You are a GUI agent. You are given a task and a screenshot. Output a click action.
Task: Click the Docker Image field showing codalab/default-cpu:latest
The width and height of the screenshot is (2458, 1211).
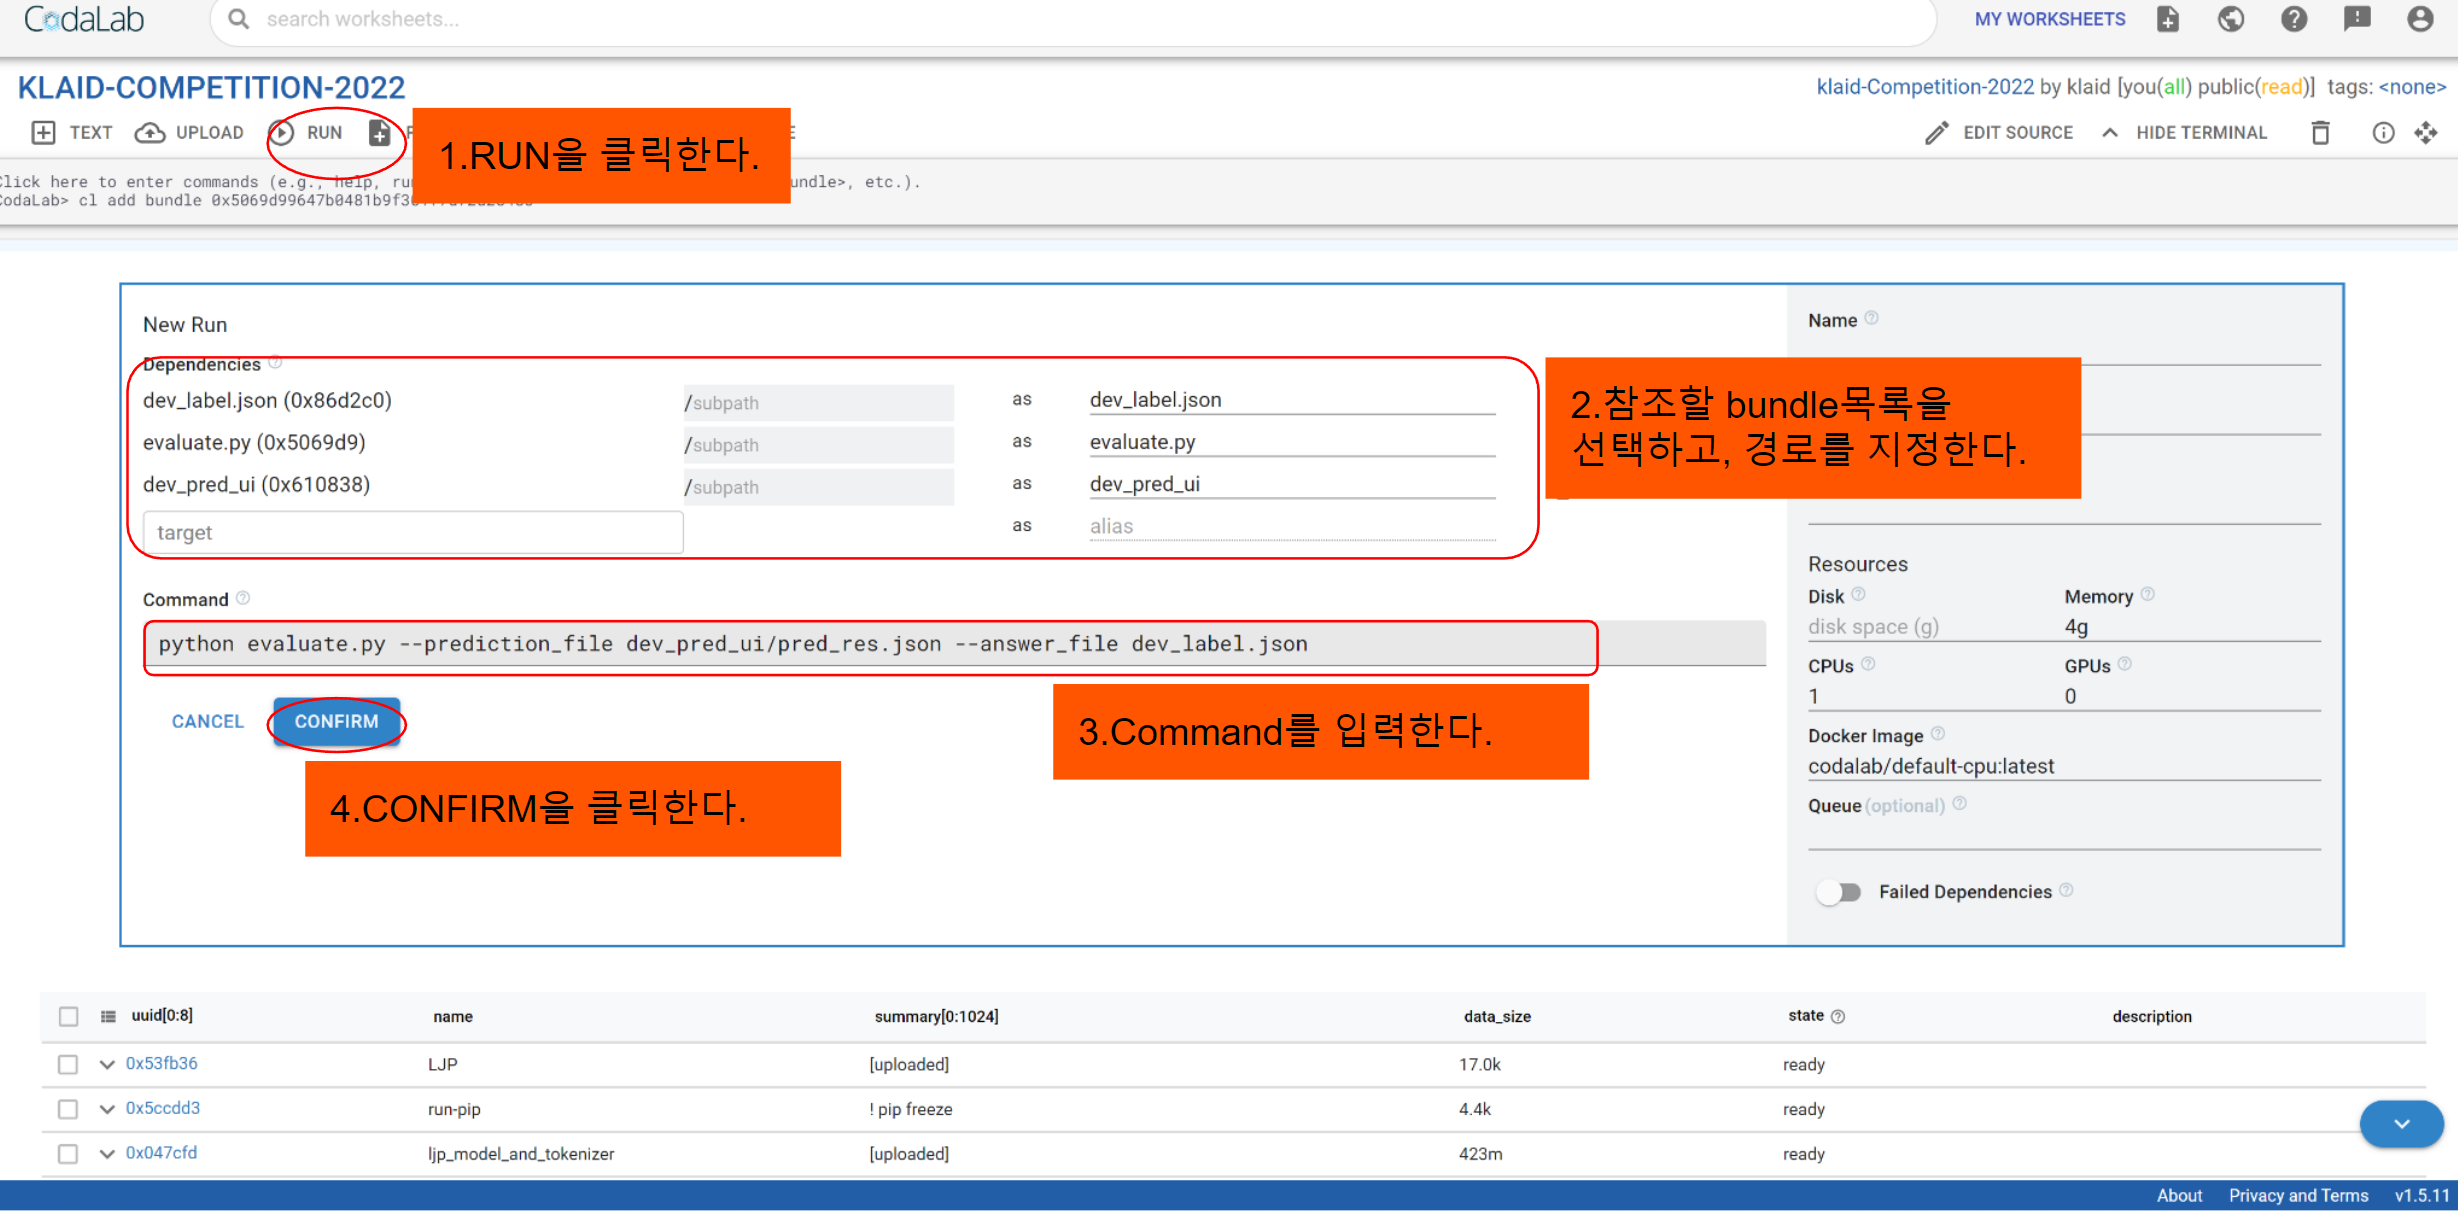coord(1930,765)
